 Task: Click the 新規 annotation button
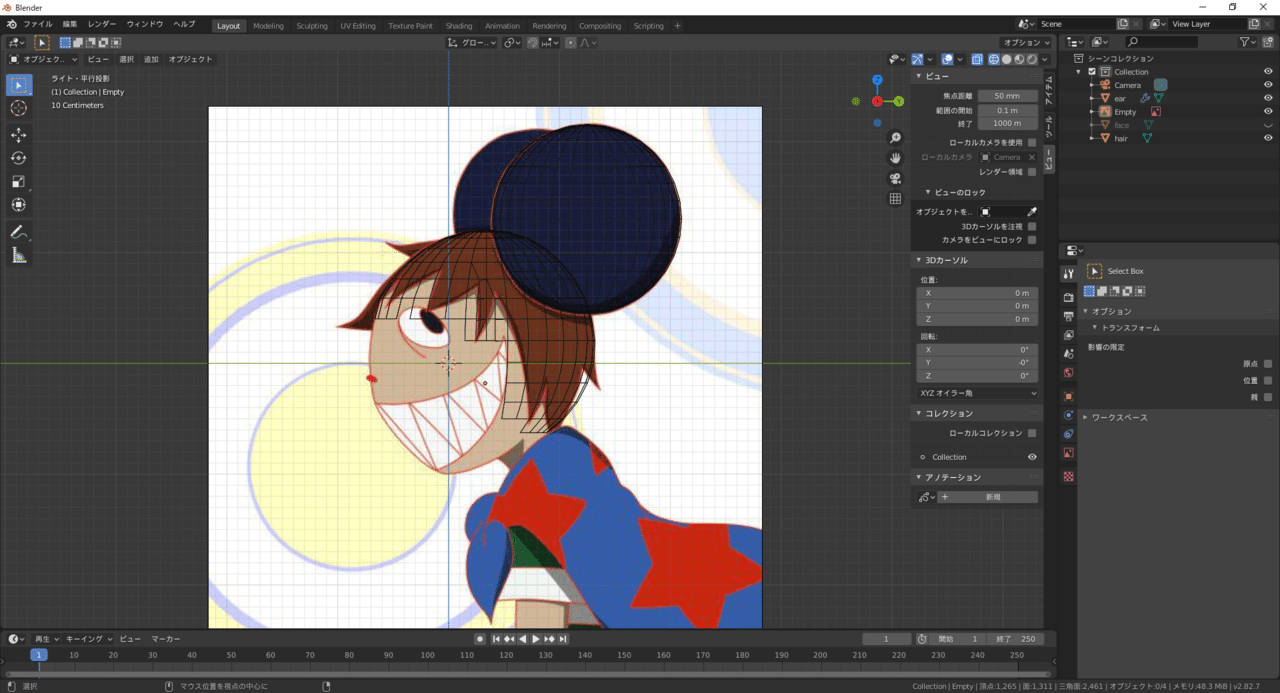click(x=987, y=497)
